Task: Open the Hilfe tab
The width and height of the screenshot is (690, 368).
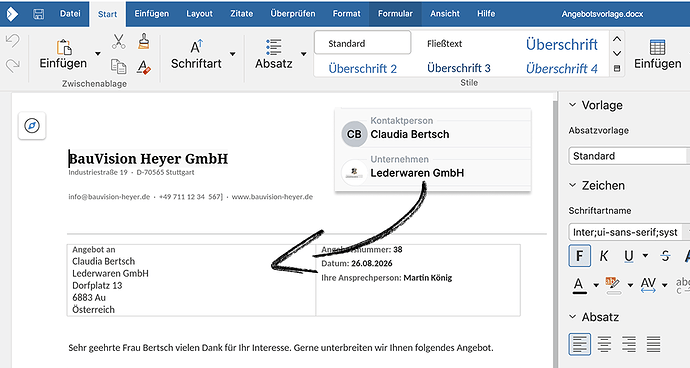Action: (x=486, y=14)
